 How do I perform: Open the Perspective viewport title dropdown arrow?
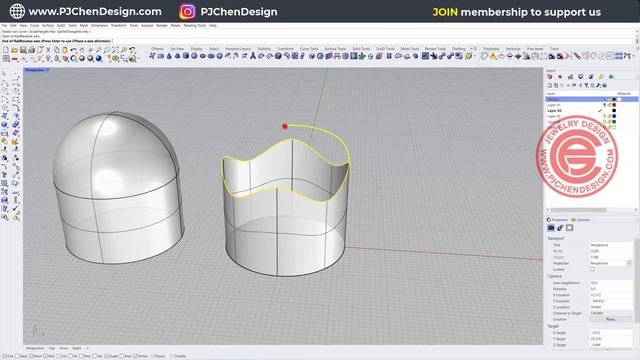point(47,70)
